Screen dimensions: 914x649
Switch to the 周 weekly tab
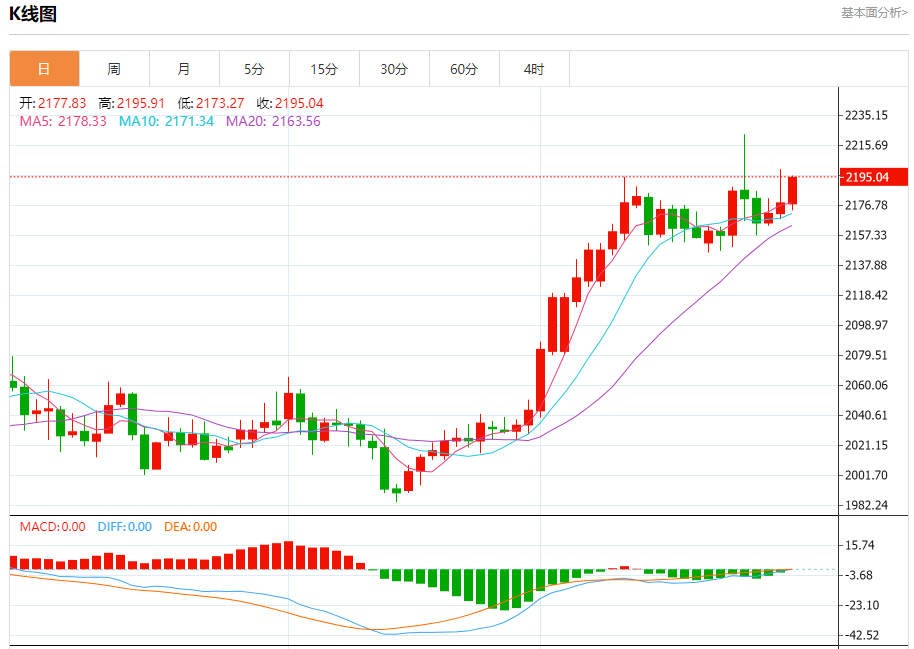[114, 69]
